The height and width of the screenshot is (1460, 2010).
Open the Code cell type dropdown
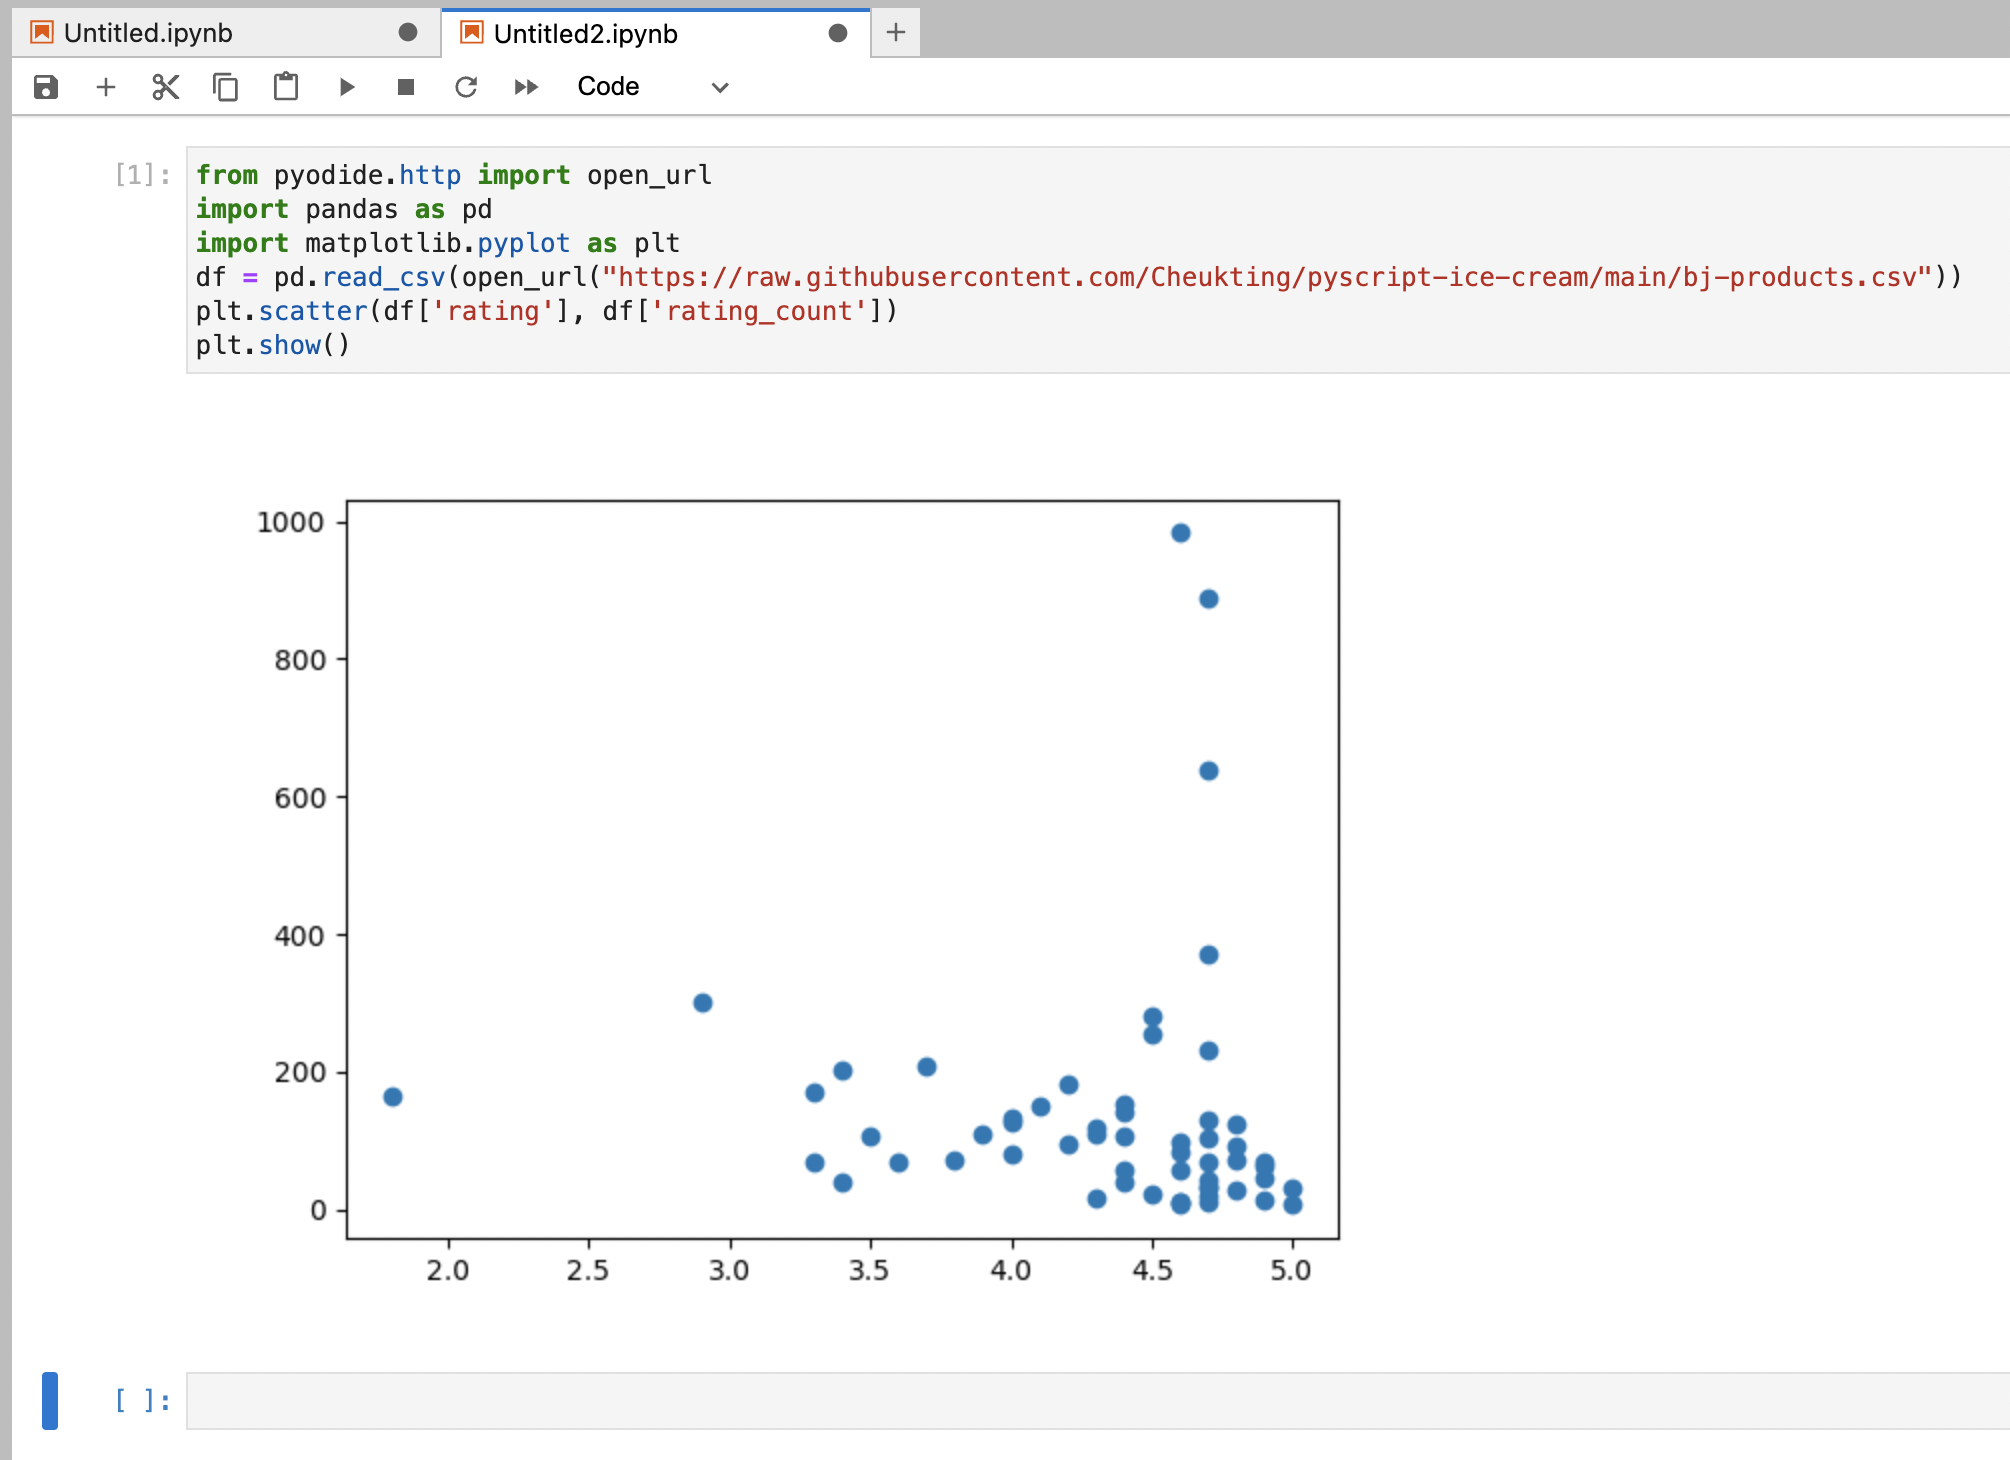(x=651, y=87)
